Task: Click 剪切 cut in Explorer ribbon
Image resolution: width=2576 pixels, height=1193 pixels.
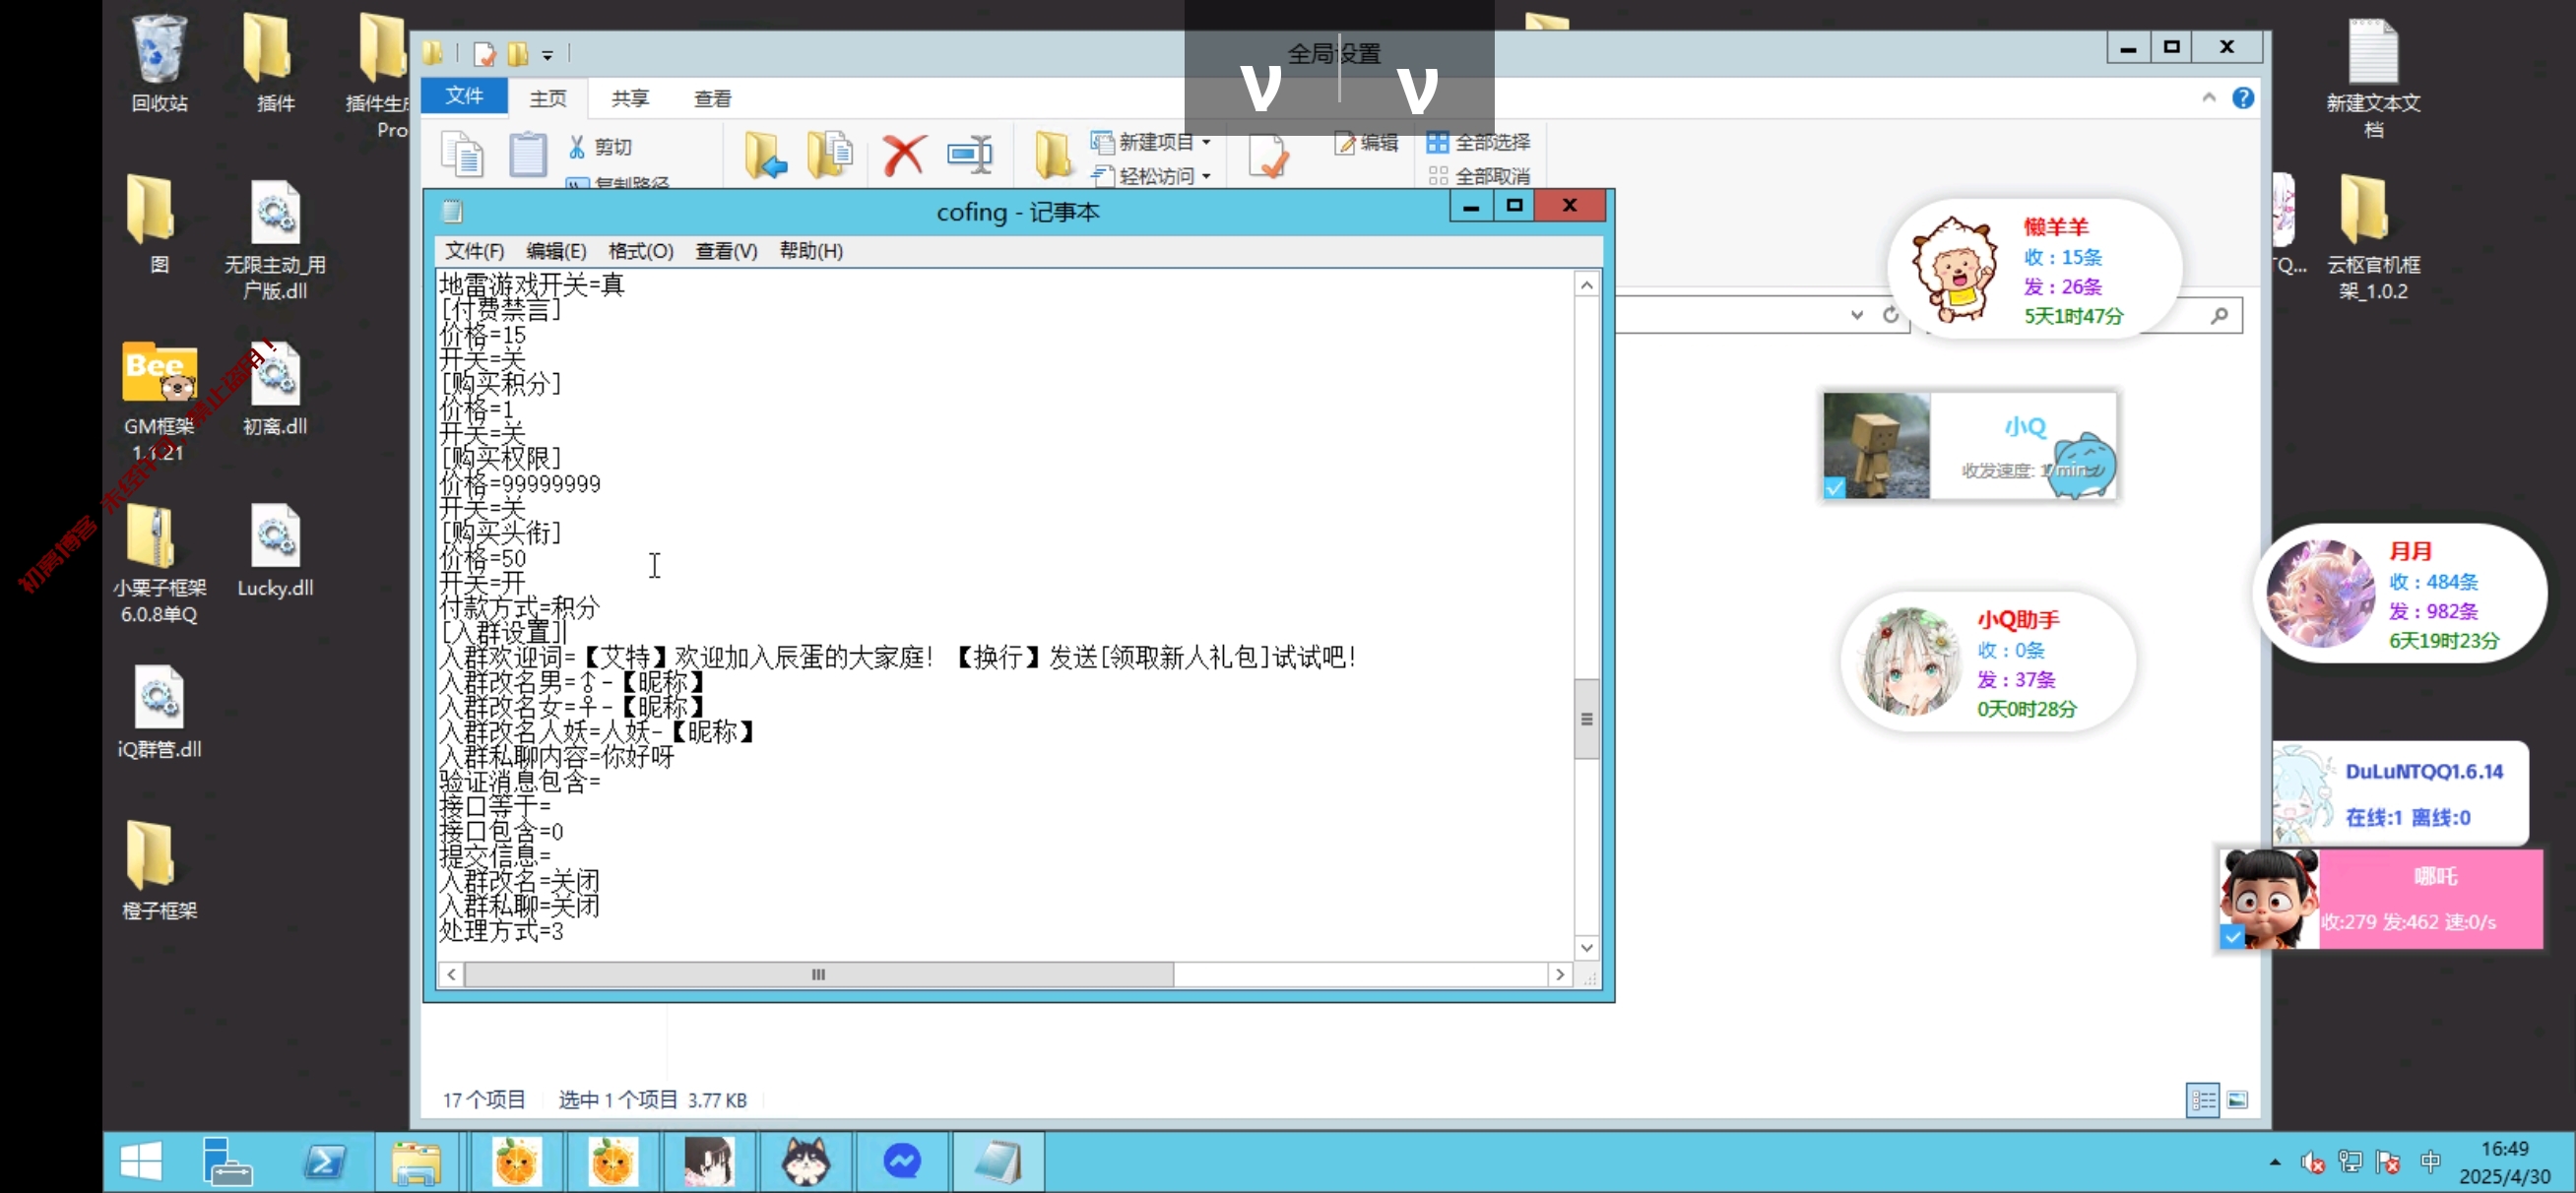Action: coord(600,147)
